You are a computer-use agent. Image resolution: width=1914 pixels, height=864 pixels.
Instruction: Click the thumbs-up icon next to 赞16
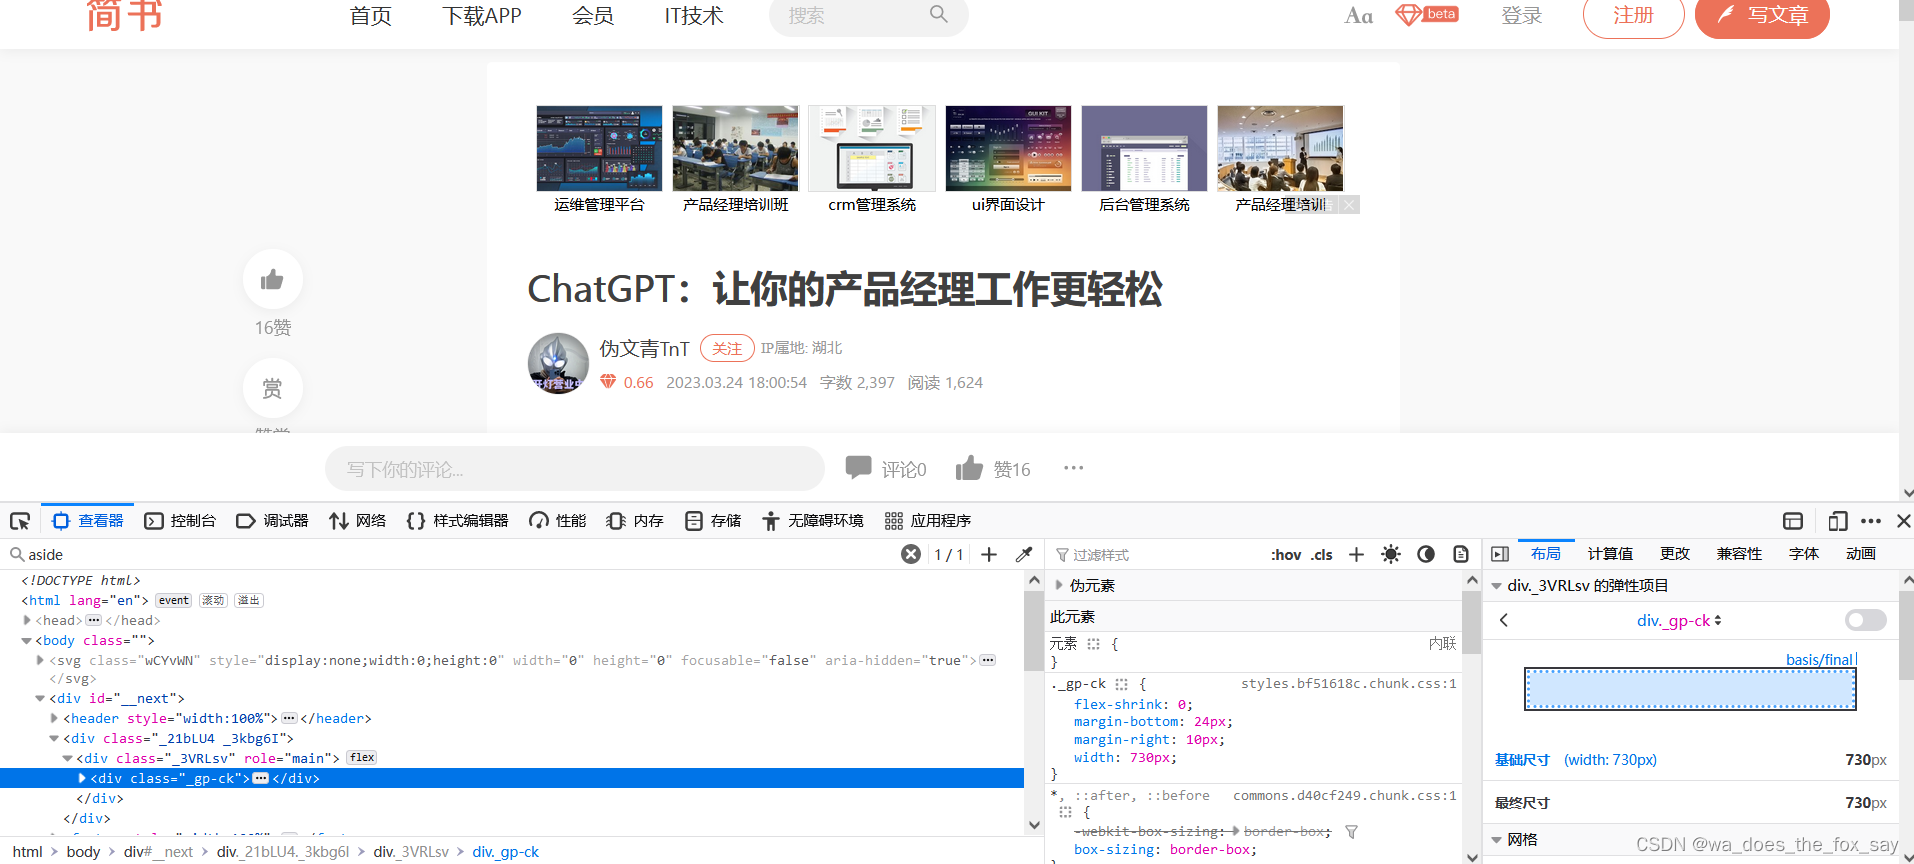point(969,468)
